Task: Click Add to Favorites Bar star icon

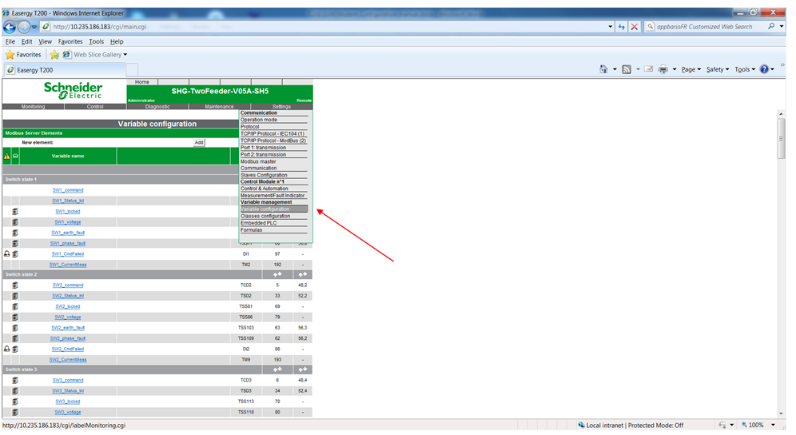Action: click(x=55, y=55)
